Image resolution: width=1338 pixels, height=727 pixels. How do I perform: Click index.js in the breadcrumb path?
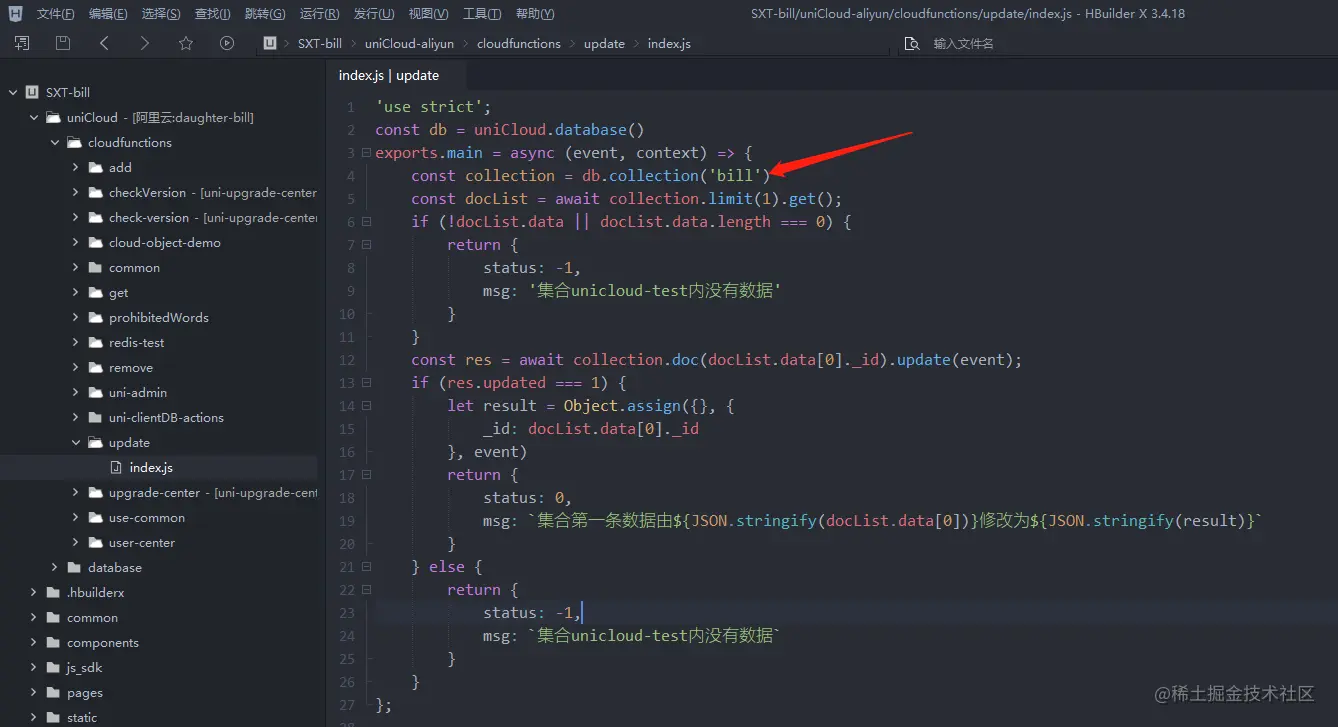(669, 44)
